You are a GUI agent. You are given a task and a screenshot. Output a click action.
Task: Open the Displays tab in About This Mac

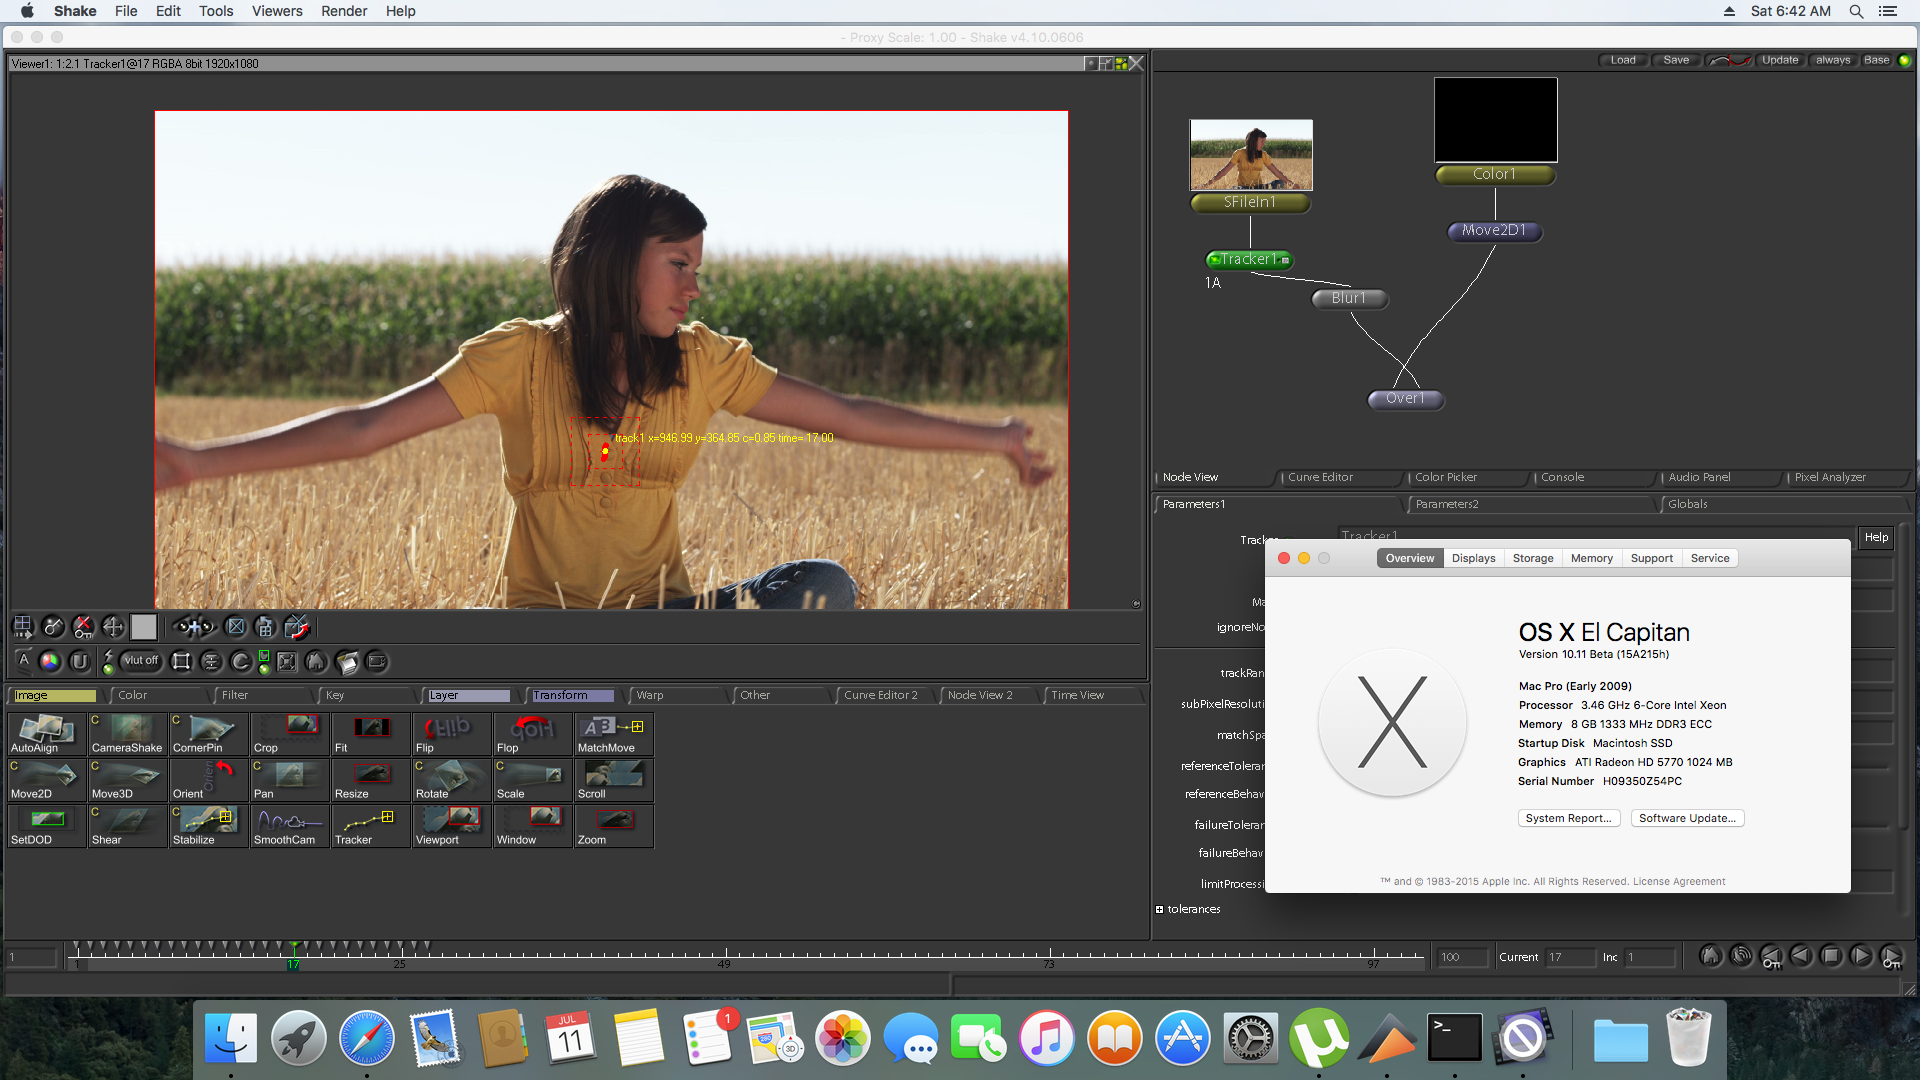(1473, 558)
